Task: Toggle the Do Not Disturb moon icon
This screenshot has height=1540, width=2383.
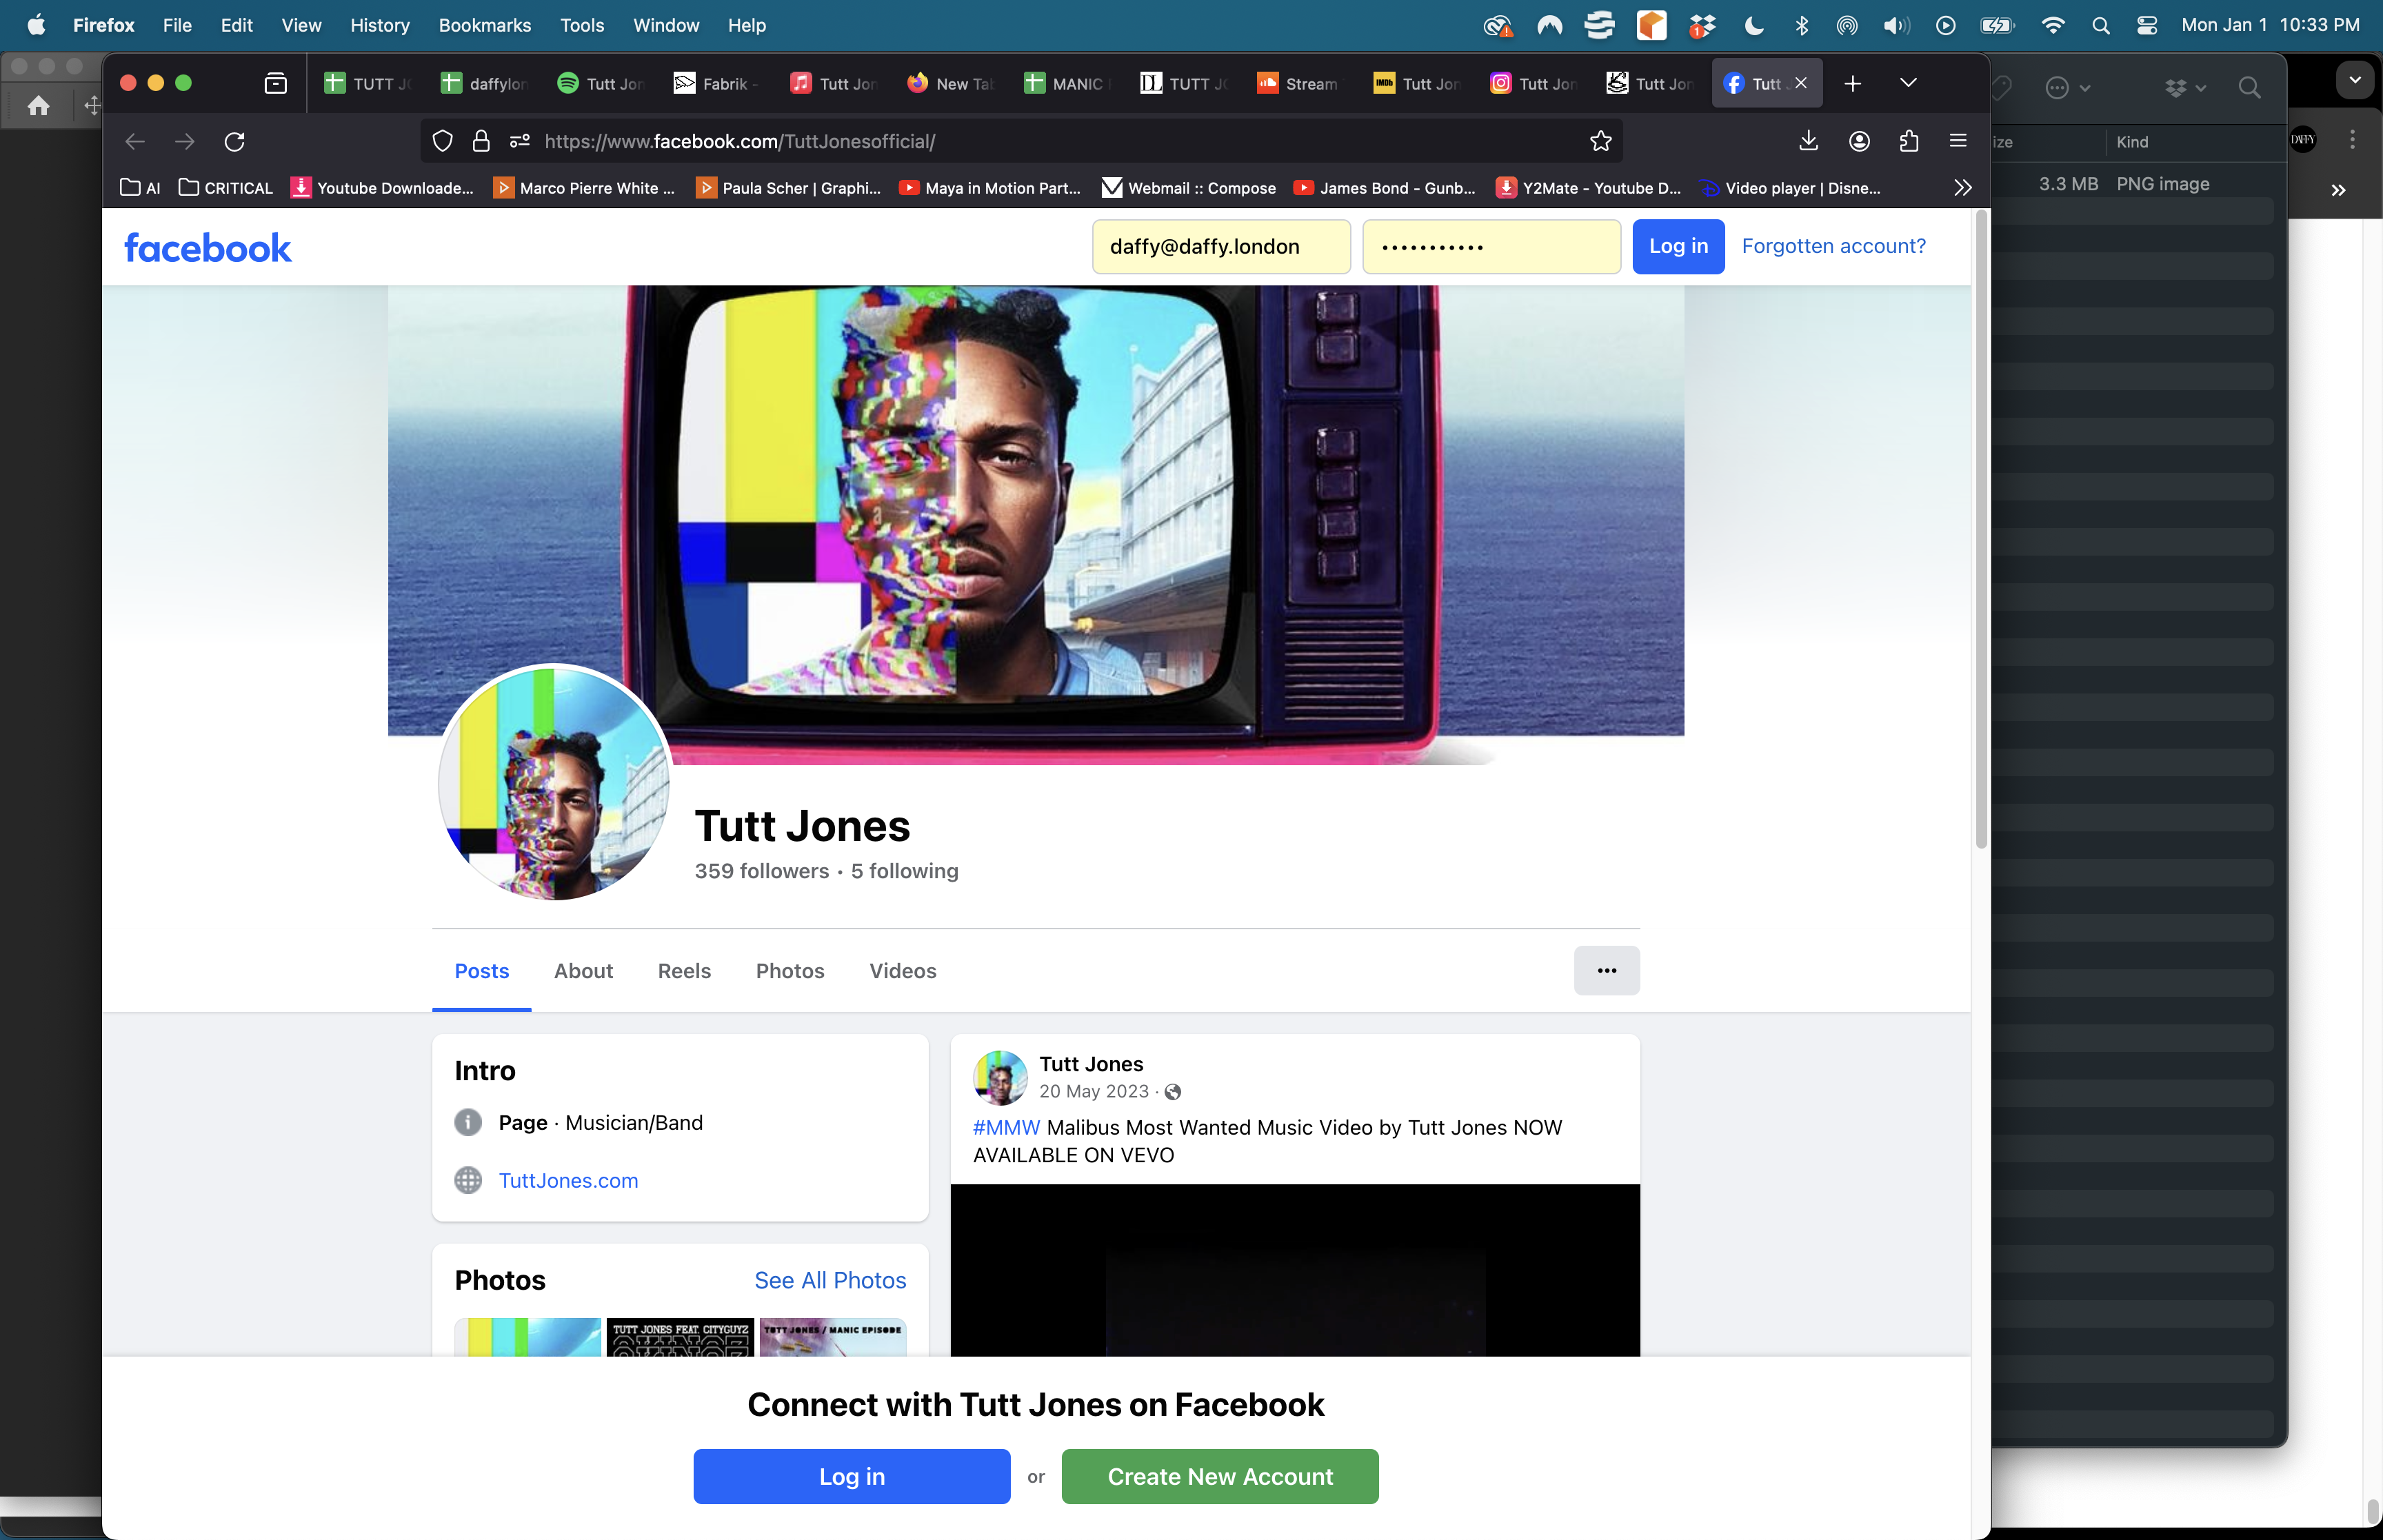Action: tap(1753, 25)
